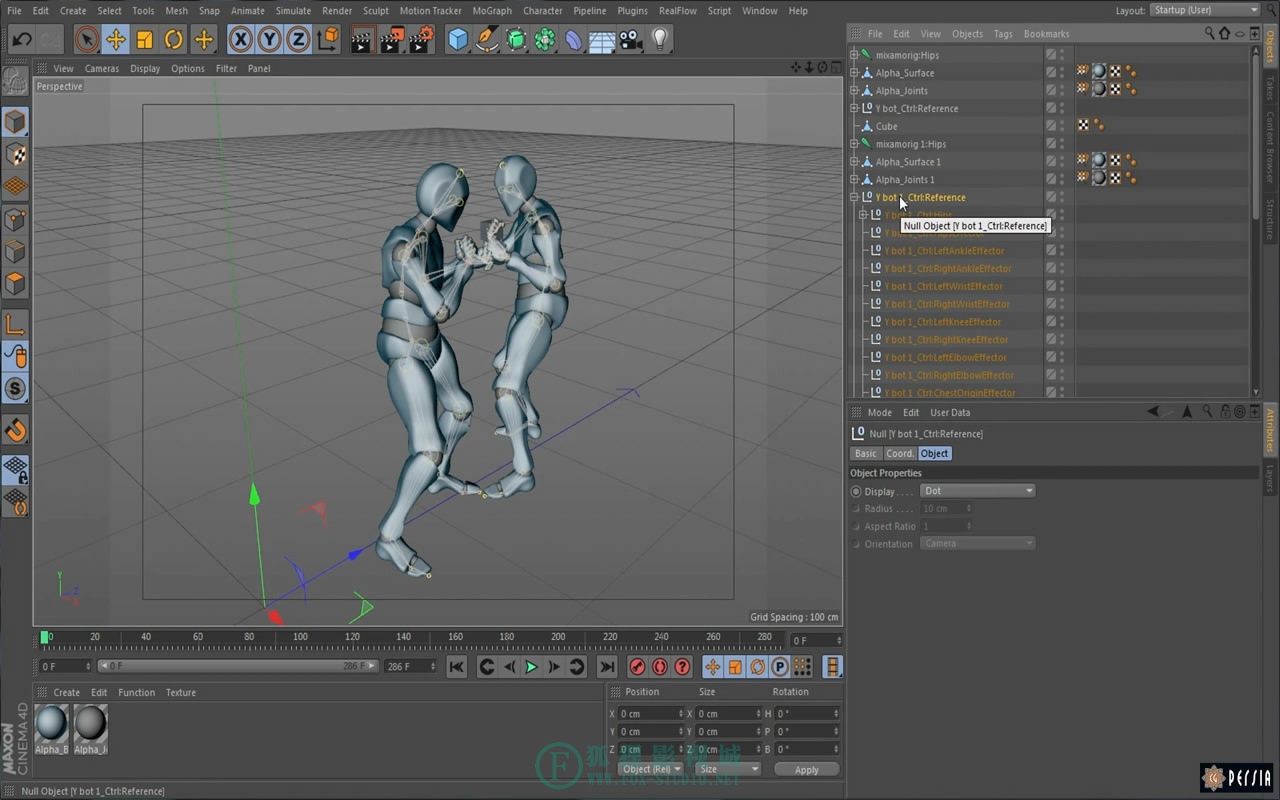Screen dimensions: 1280x800
Task: Activate the Scale tool in top toolbar
Action: point(145,40)
